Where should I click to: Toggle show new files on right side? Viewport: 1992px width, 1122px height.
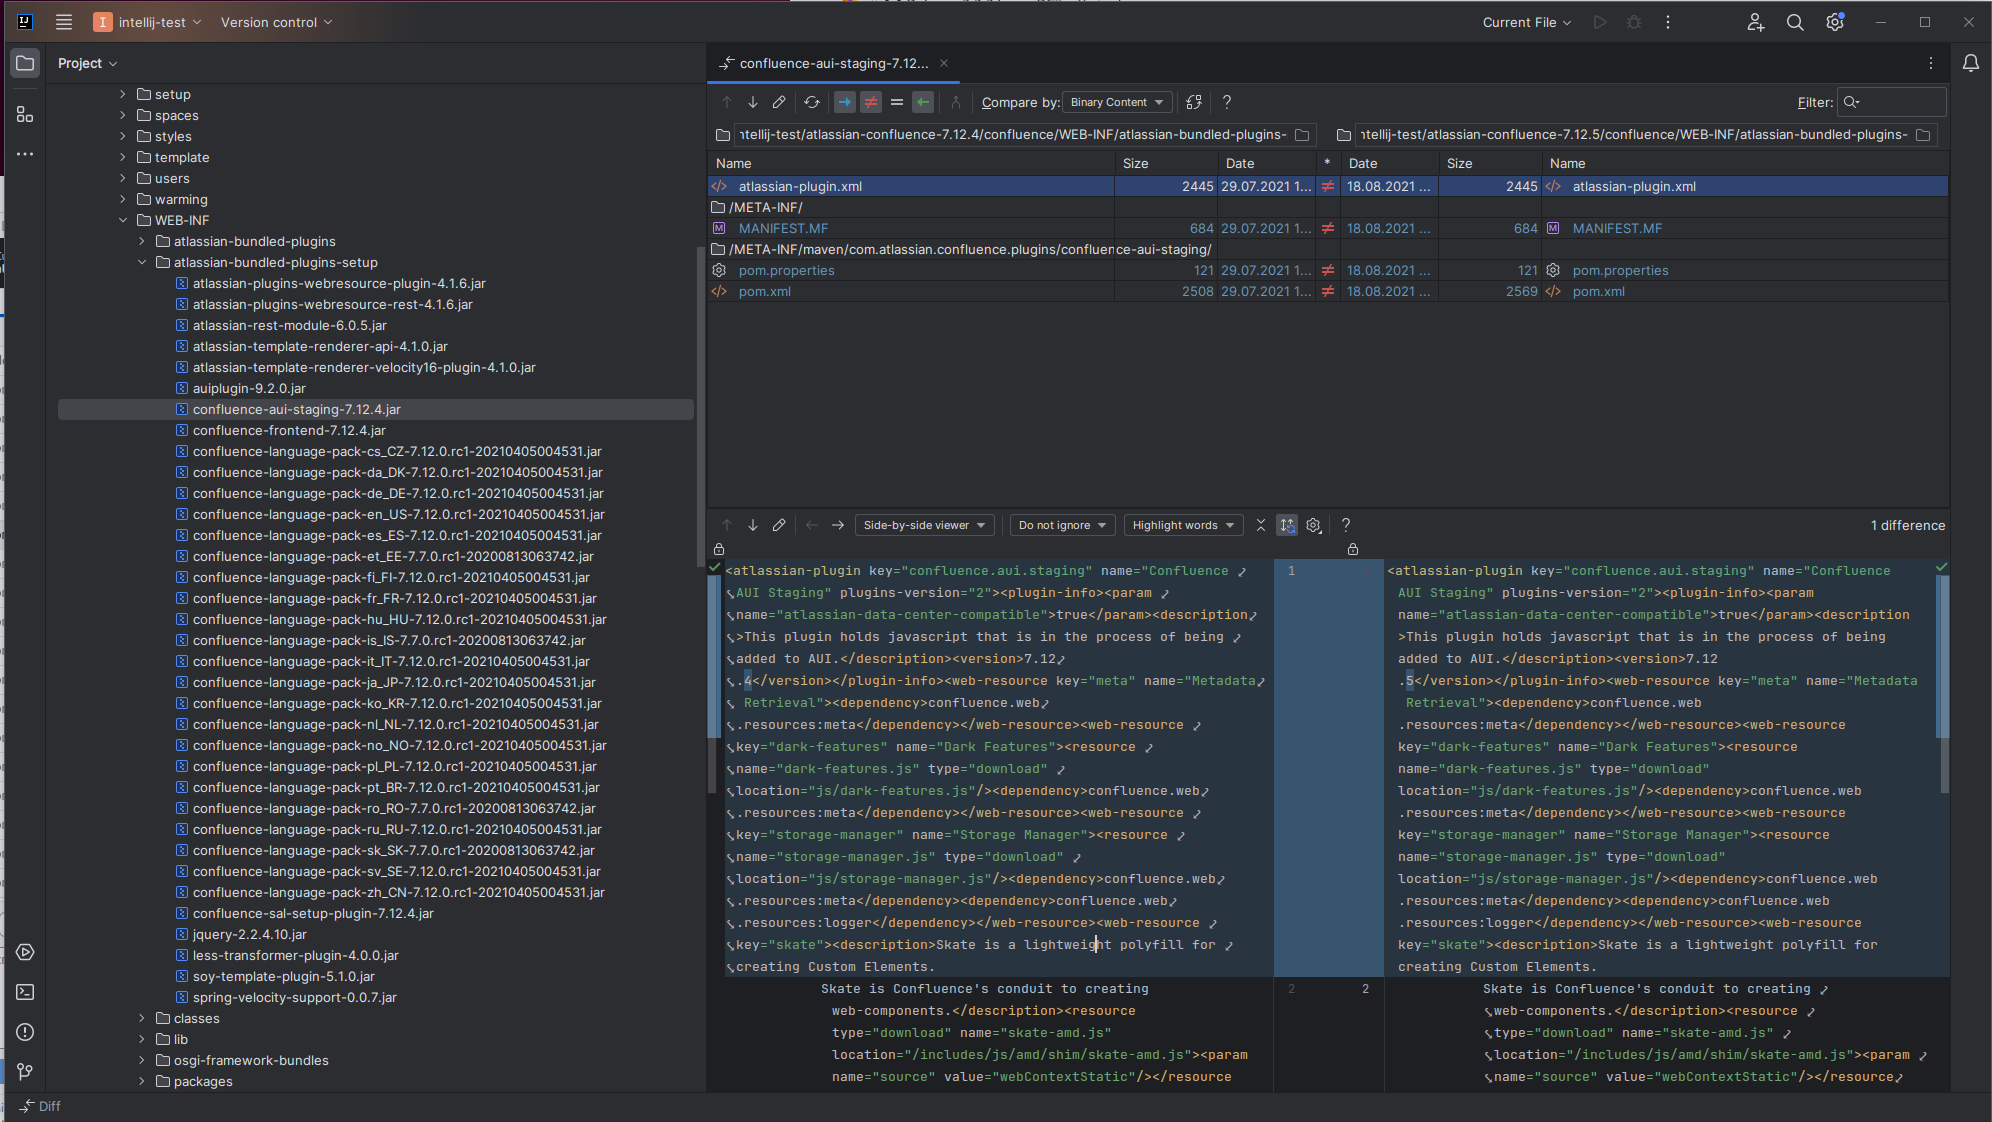point(923,102)
